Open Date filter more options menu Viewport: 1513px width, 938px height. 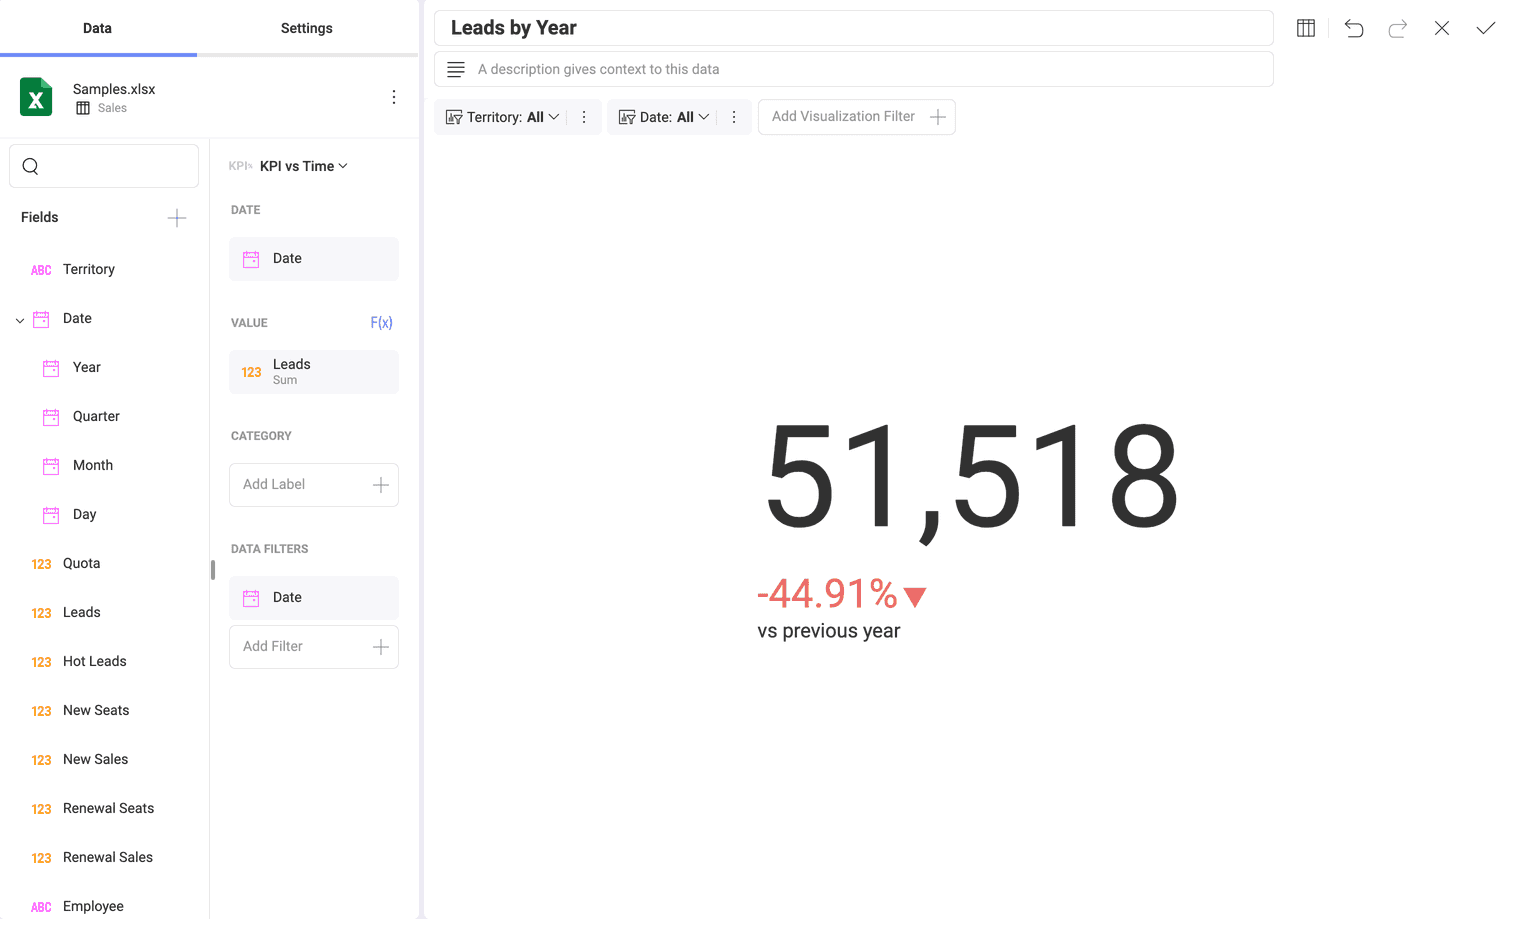pyautogui.click(x=734, y=117)
